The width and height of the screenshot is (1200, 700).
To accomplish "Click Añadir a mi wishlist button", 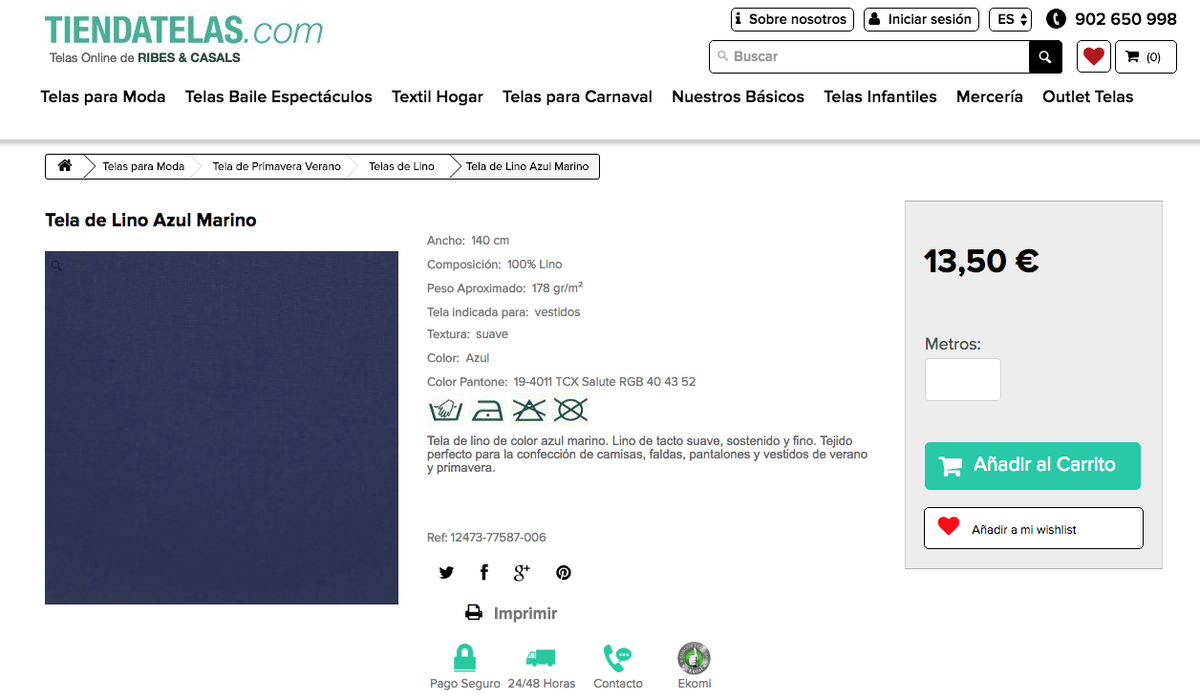I will (1034, 528).
